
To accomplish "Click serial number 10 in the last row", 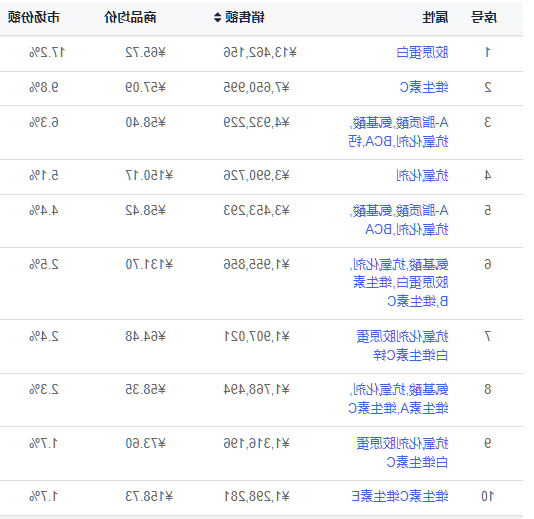I will click(x=488, y=496).
